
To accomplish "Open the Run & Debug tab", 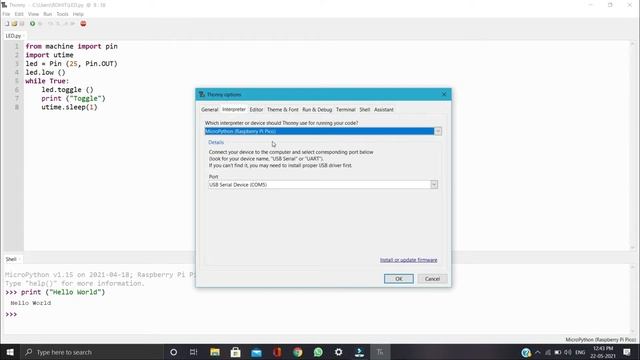I will click(317, 109).
